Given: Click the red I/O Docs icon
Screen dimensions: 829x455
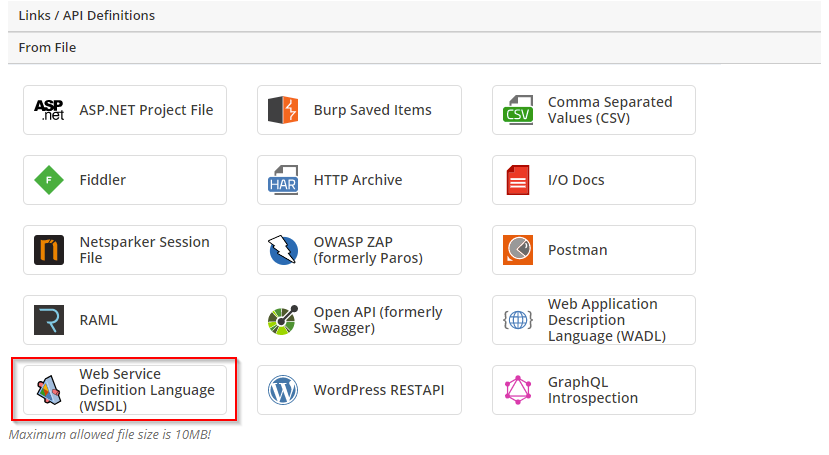Looking at the screenshot, I should tap(517, 180).
